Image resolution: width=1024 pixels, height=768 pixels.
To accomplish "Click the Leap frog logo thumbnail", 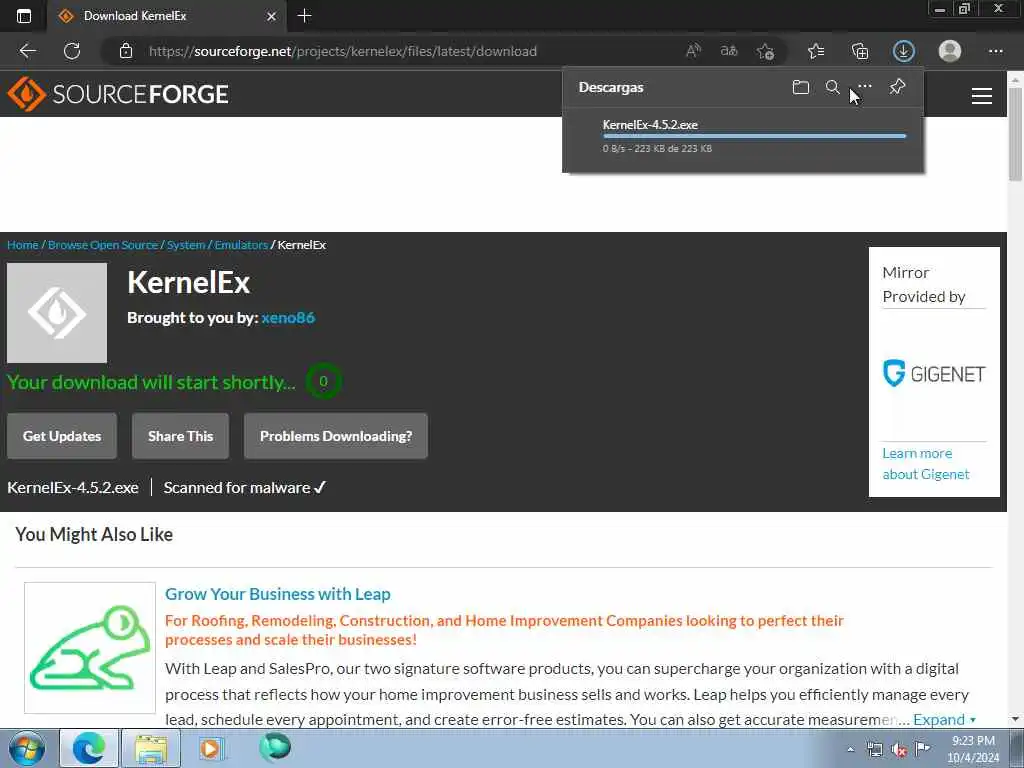I will (90, 648).
